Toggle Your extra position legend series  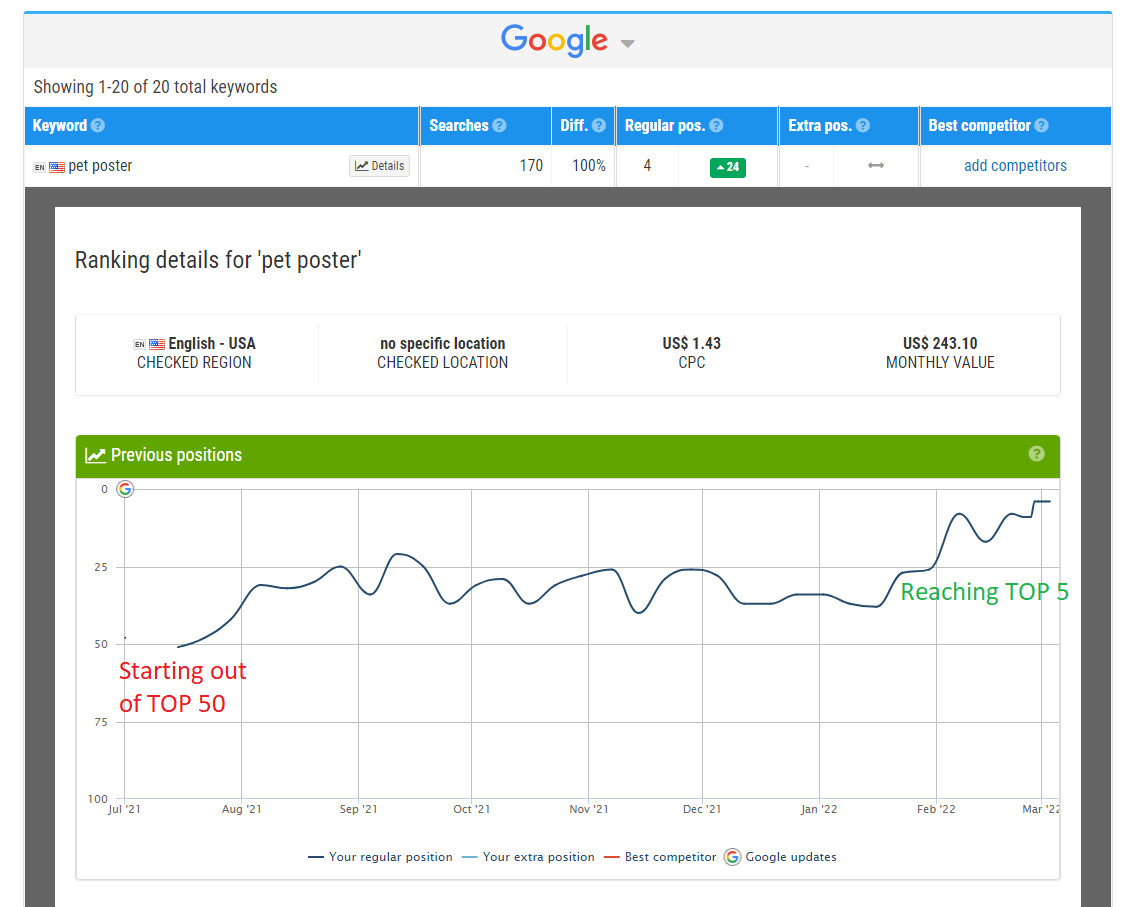(x=528, y=857)
